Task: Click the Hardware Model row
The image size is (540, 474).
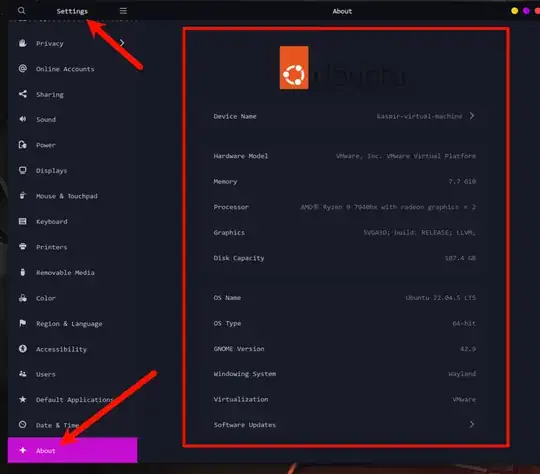Action: pos(344,156)
